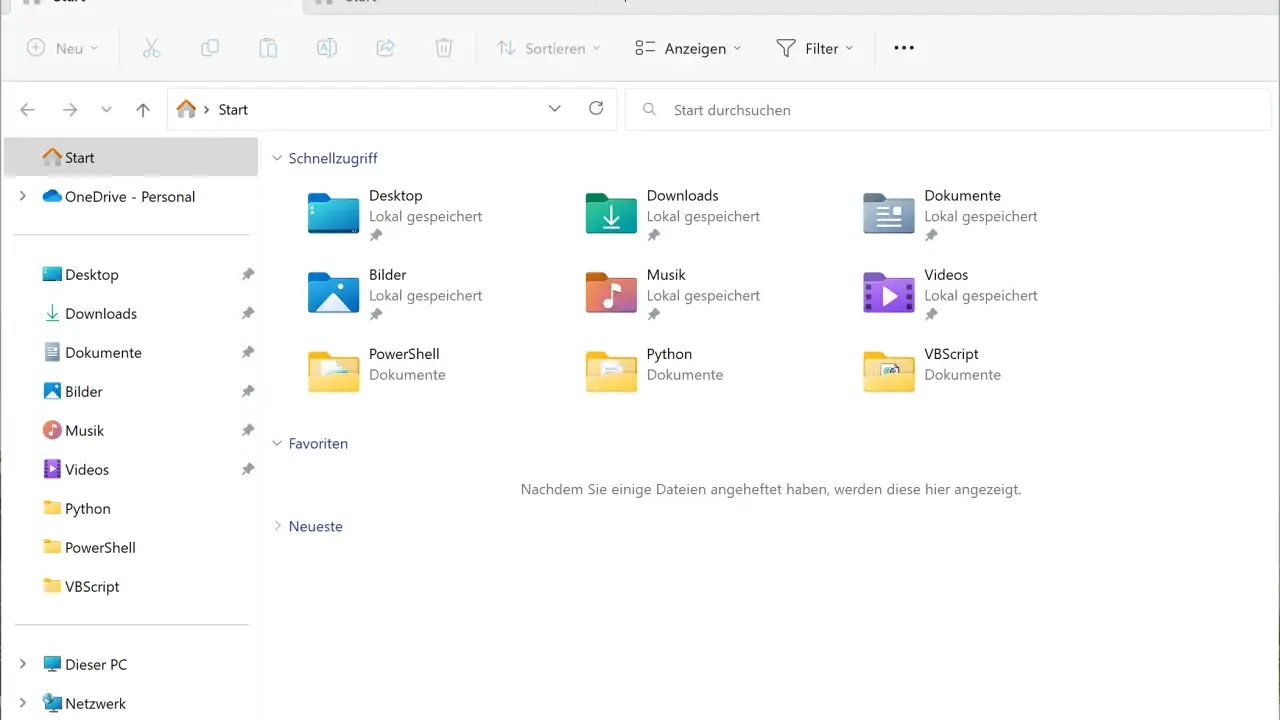Viewport: 1280px width, 720px height.
Task: Select Start in navigation pane
Action: [x=131, y=158]
